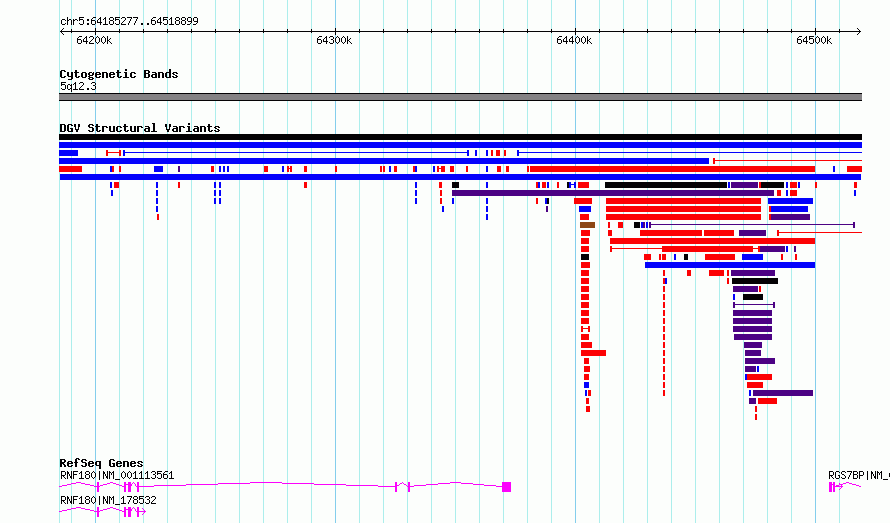Click the 64200k ruler tick label
This screenshot has width=890, height=523.
click(94, 40)
